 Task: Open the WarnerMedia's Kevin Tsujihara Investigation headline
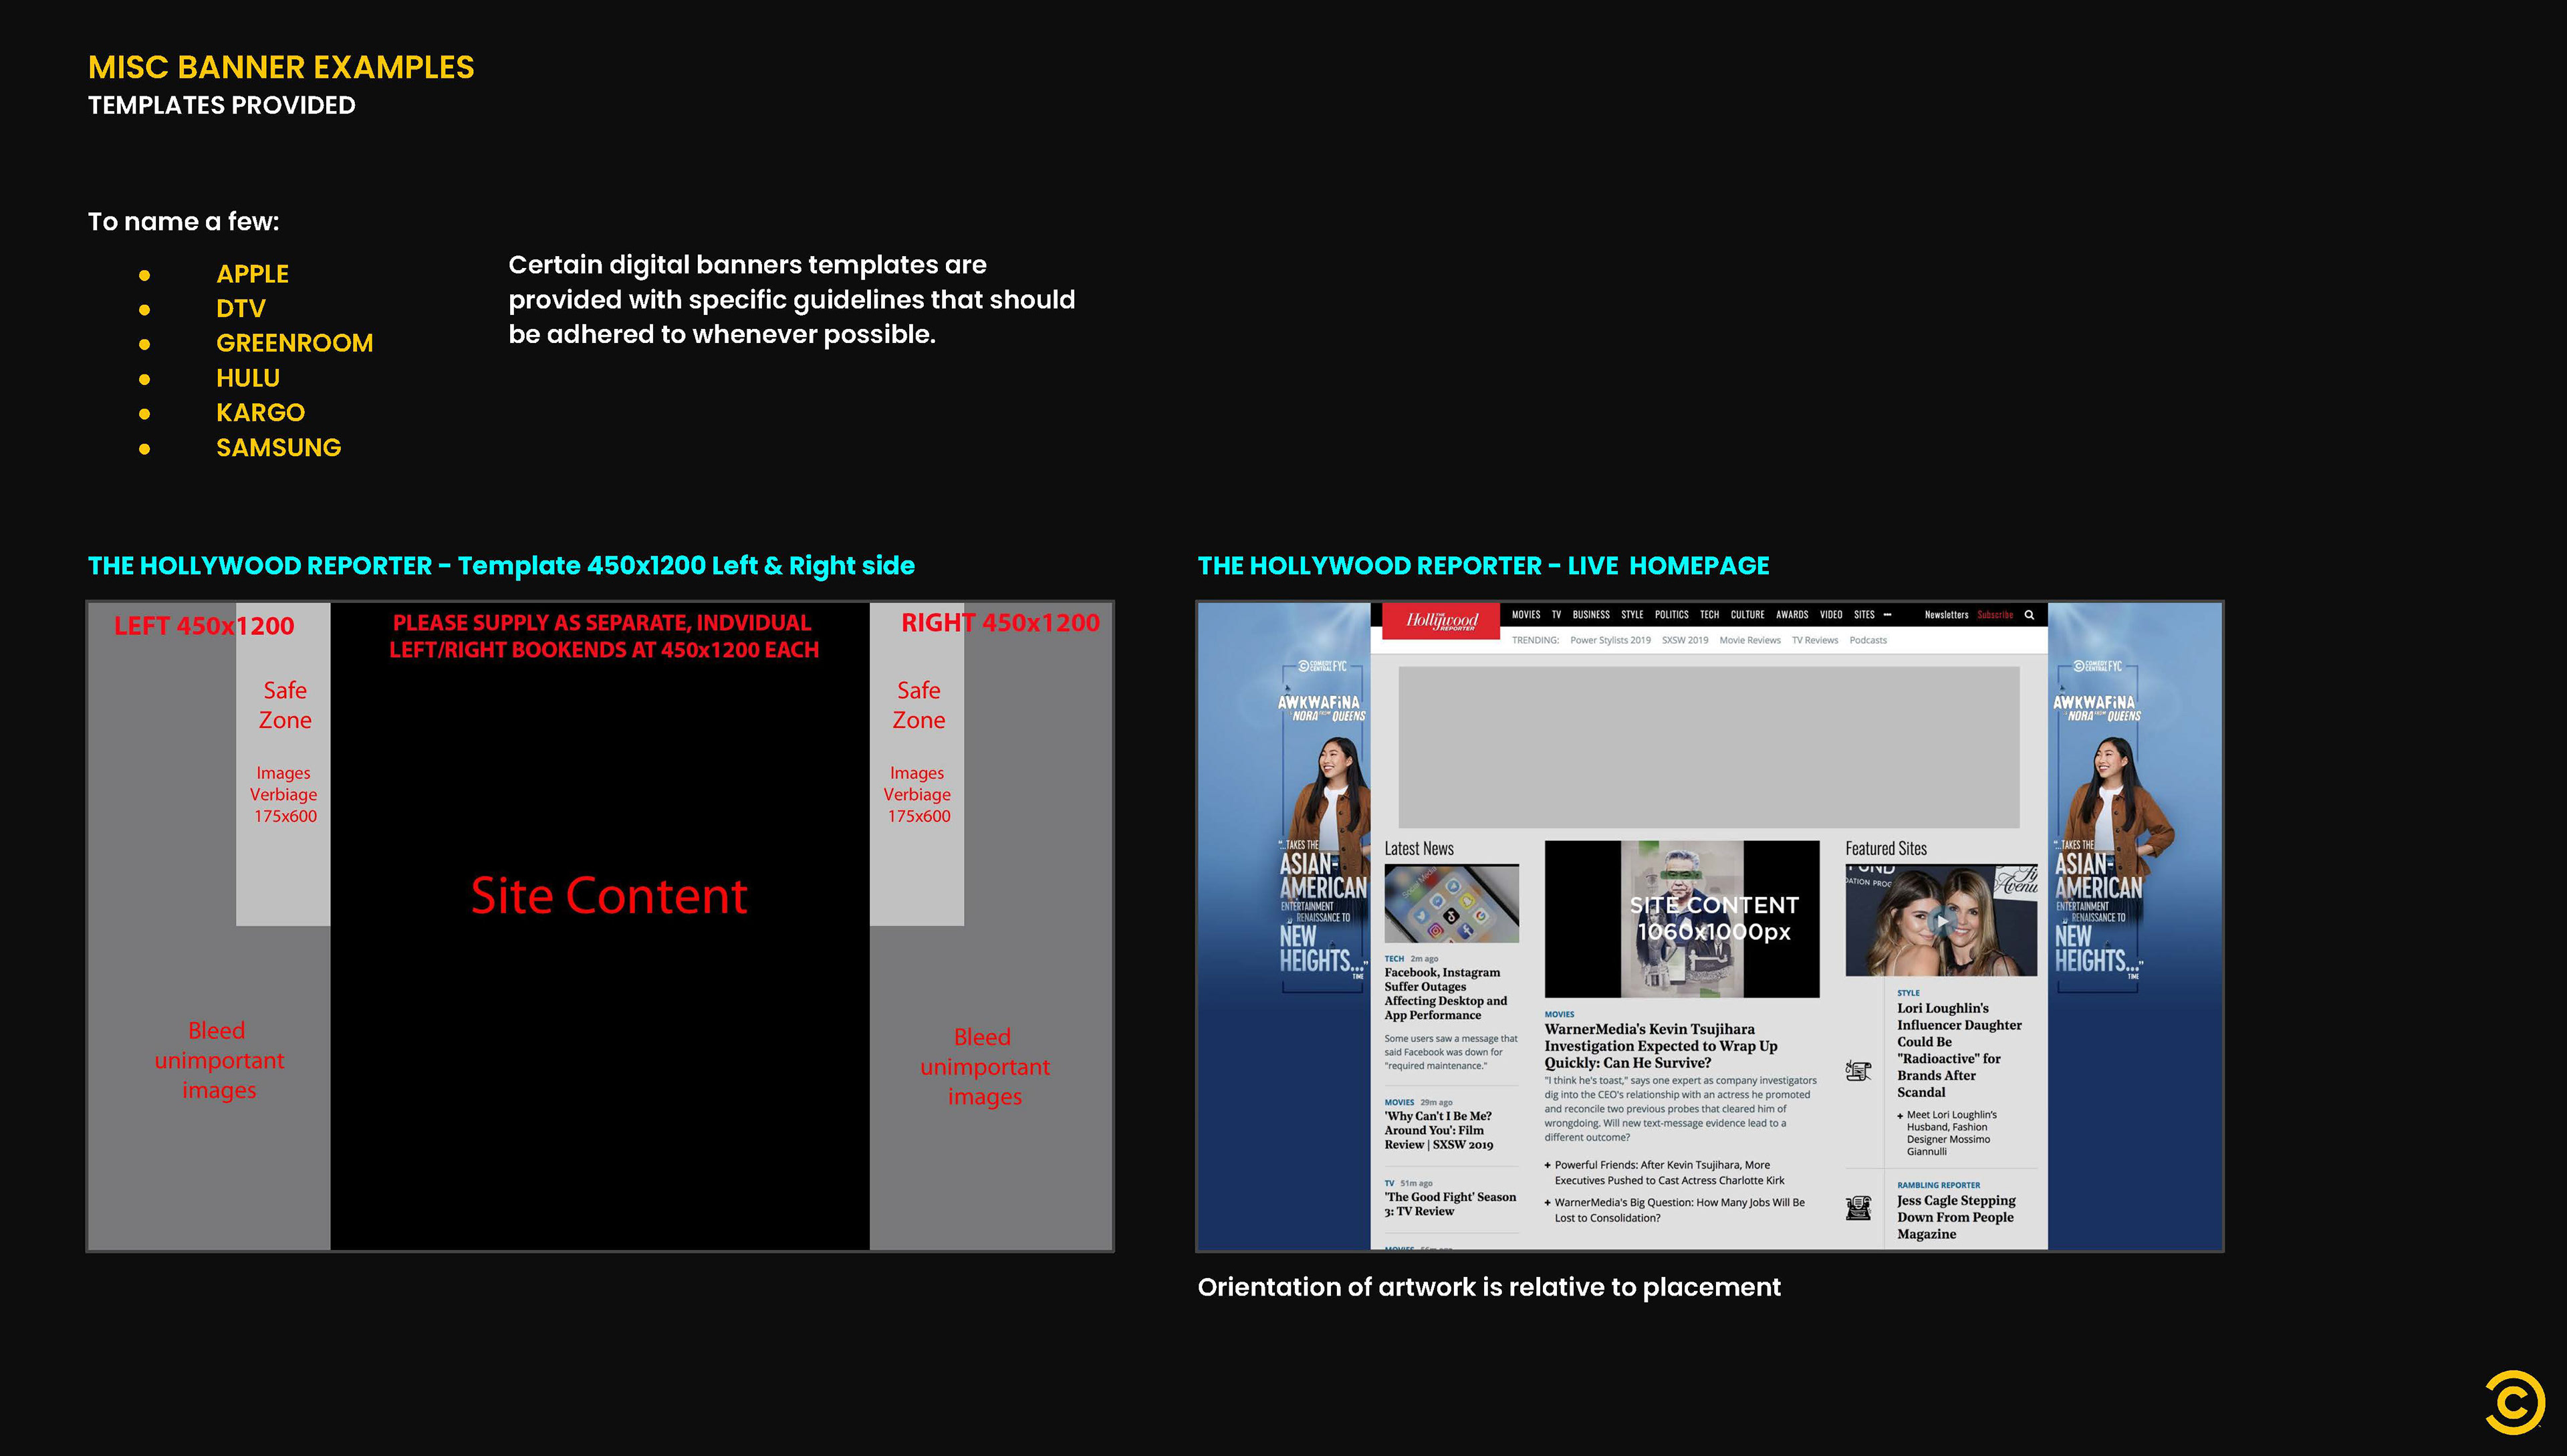coord(1661,1046)
